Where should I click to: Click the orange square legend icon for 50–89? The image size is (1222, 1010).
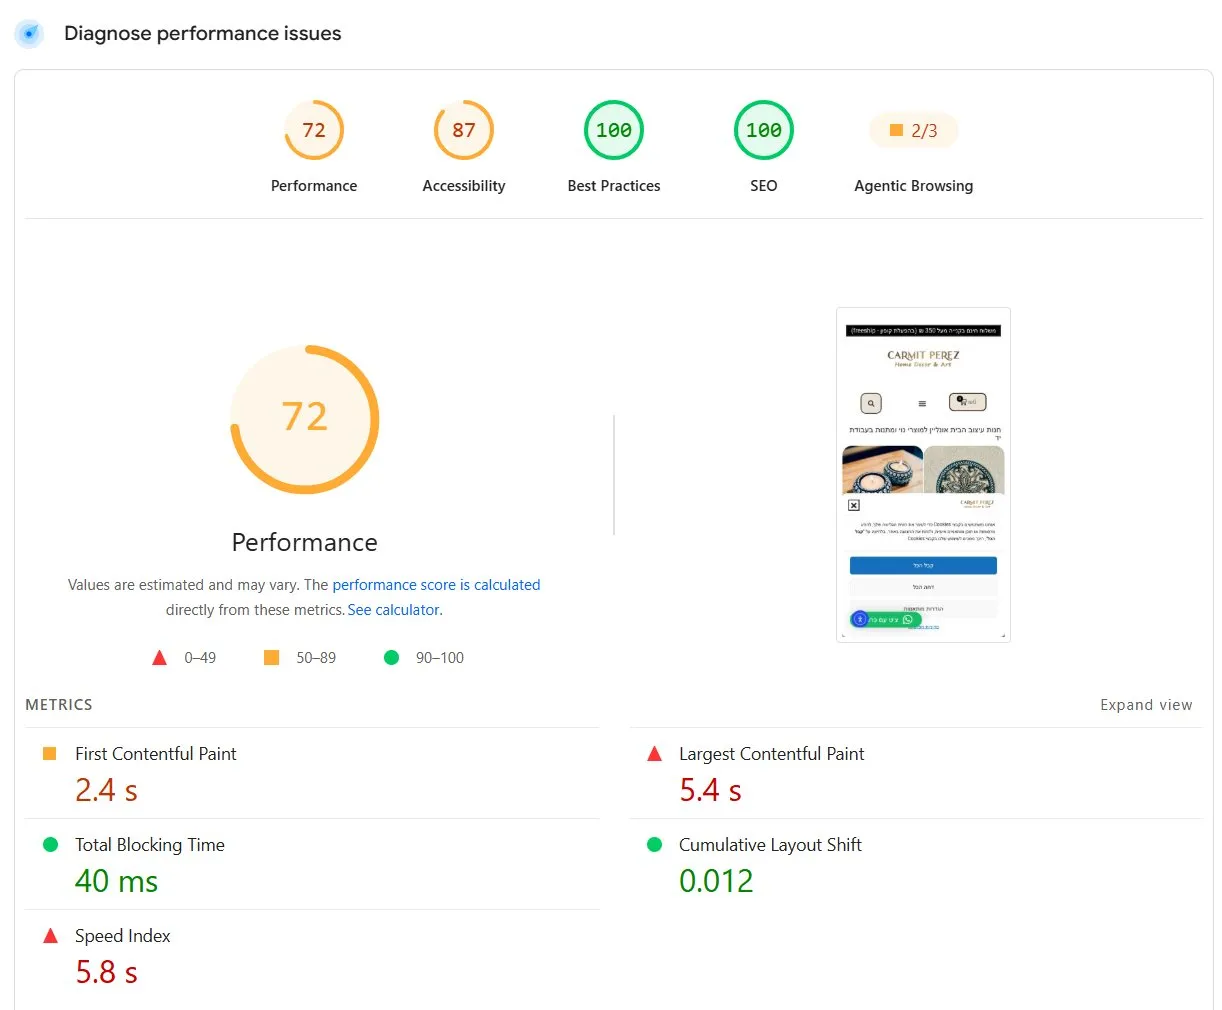(271, 658)
